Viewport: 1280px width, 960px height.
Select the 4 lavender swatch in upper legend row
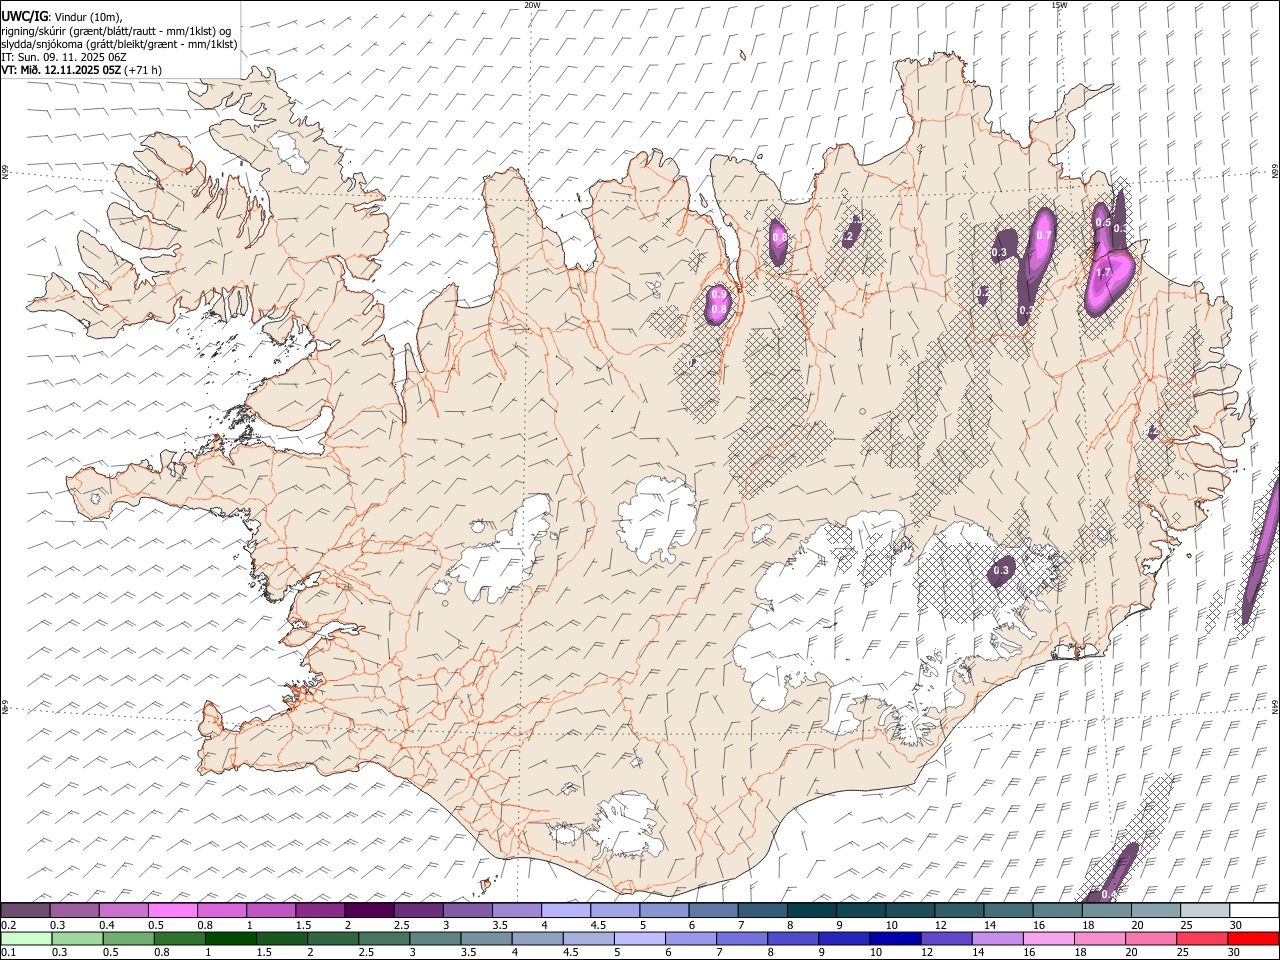coord(565,911)
